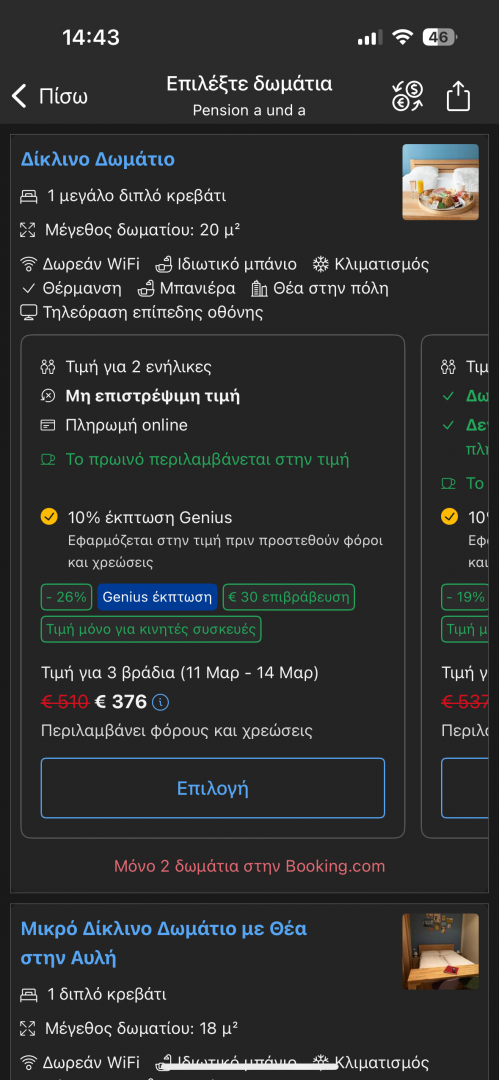Image resolution: width=499 pixels, height=1080 pixels.
Task: Open the share icon in header
Action: tap(458, 96)
